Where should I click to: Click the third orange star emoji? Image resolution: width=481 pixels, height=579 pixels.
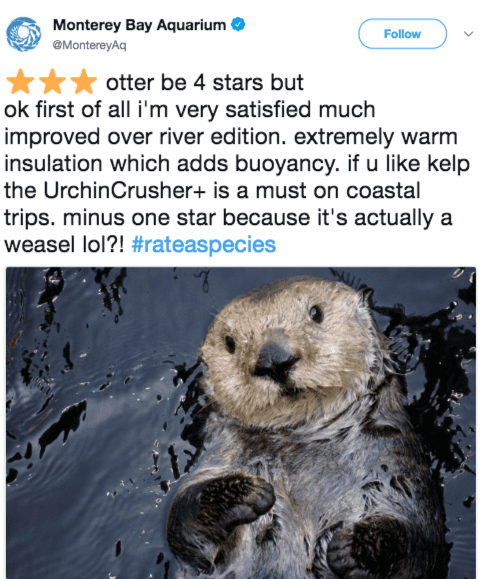84,82
